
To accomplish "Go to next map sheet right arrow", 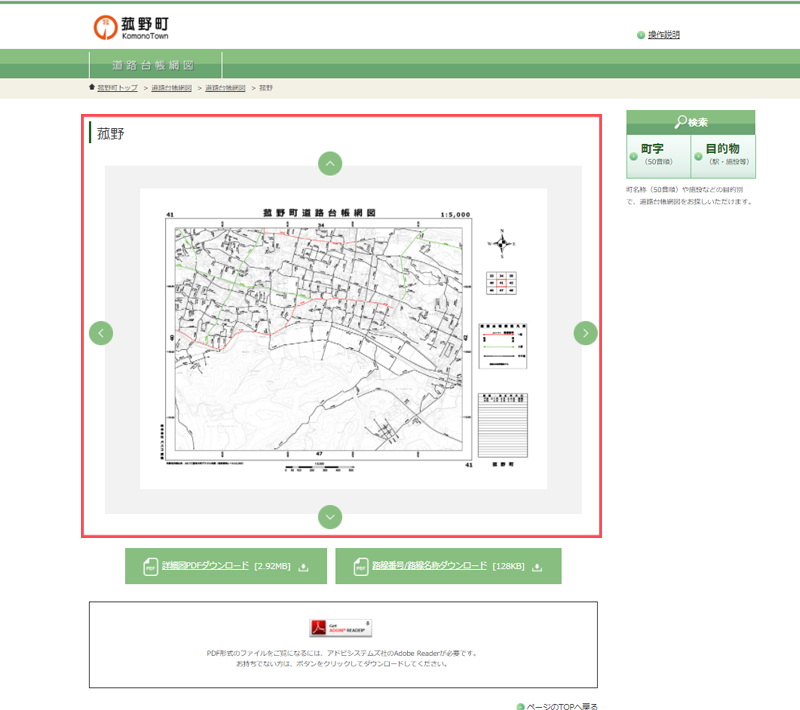I will 586,333.
